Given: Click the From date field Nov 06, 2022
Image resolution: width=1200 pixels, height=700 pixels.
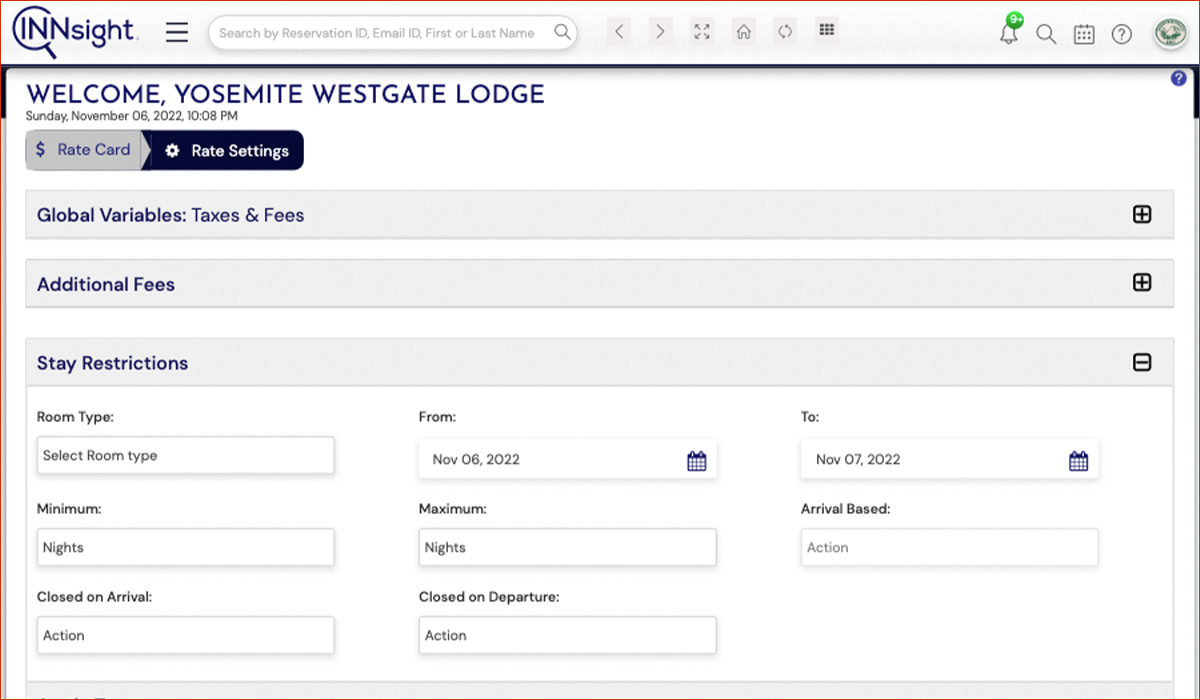Looking at the screenshot, I should (x=567, y=460).
